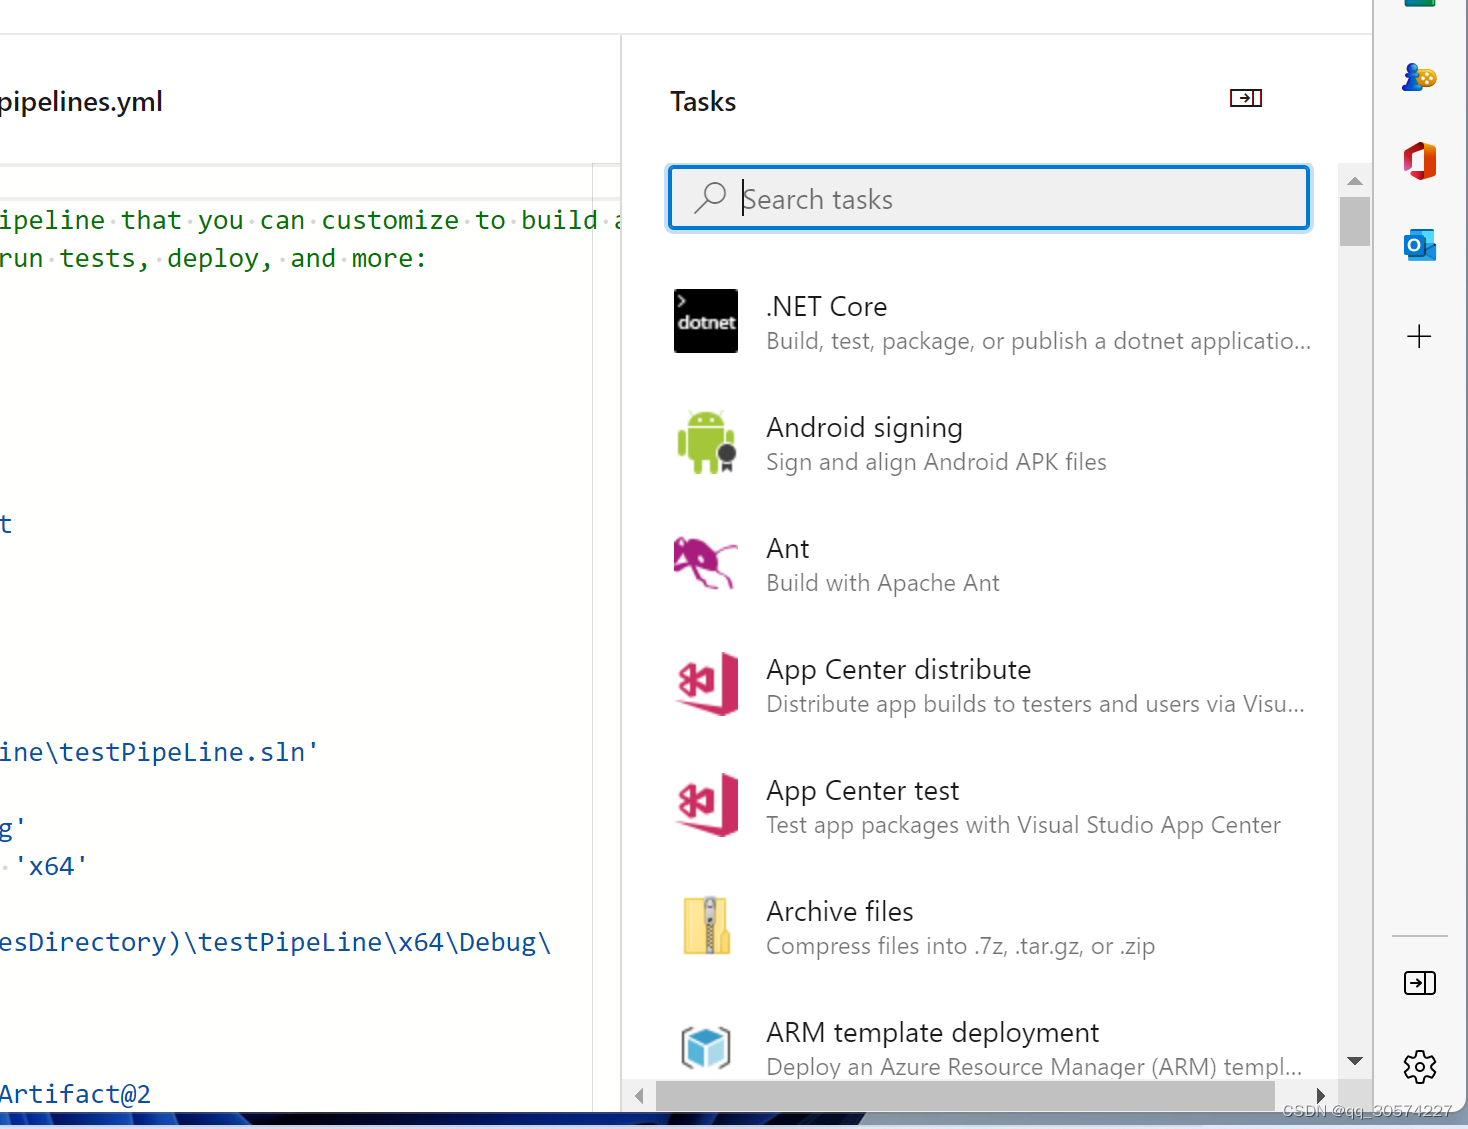Focus the Search tasks input field
Screen dimensions: 1468x1129
click(x=989, y=198)
